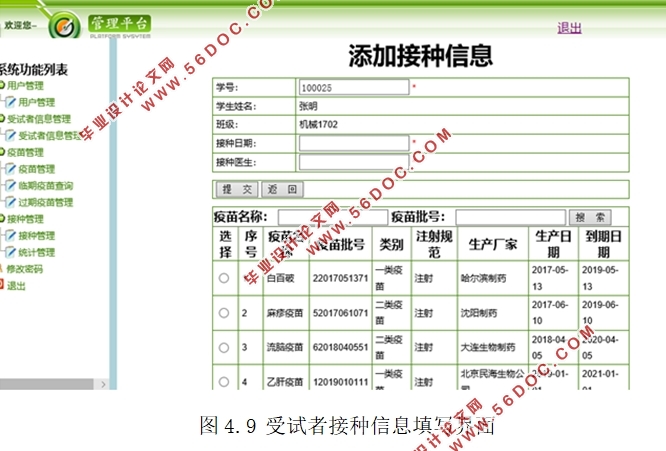
Task: Collapse the 用户管理 parent group
Action: 2,85
